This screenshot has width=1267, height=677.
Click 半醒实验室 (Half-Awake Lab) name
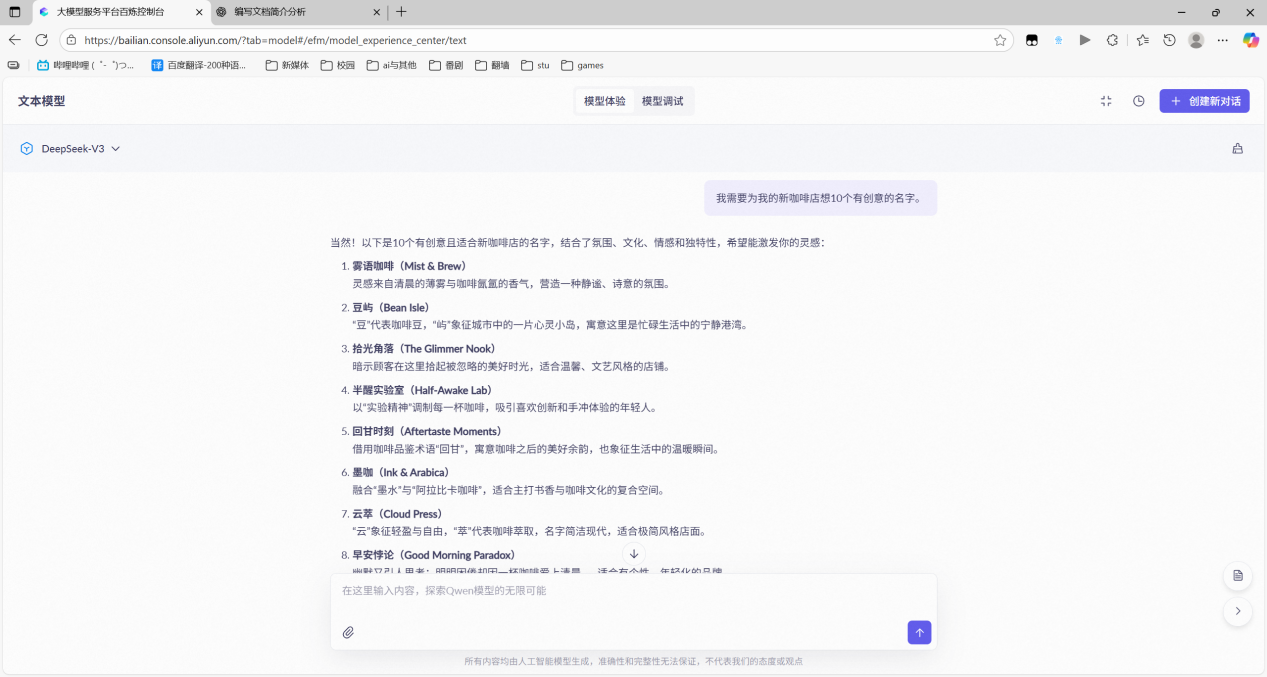pyautogui.click(x=422, y=390)
